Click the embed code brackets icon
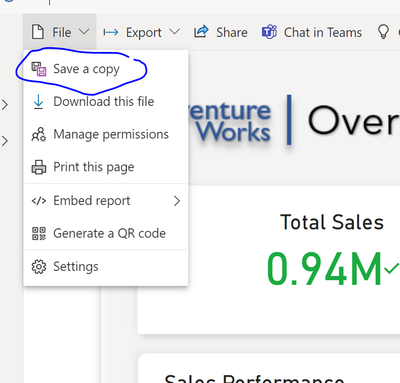This screenshot has height=383, width=400. [39, 201]
